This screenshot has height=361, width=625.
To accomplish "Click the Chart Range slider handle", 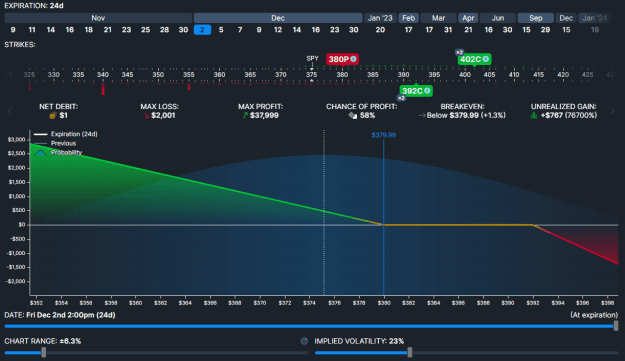I will pyautogui.click(x=44, y=352).
